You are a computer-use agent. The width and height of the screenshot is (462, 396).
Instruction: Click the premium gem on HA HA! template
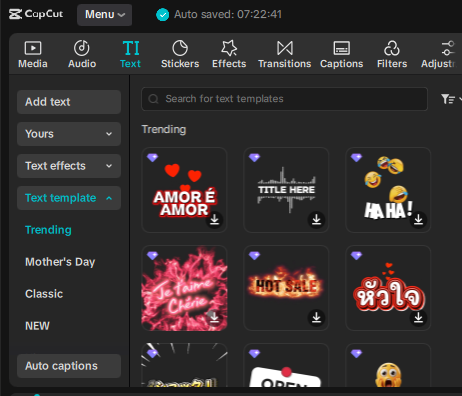(357, 157)
